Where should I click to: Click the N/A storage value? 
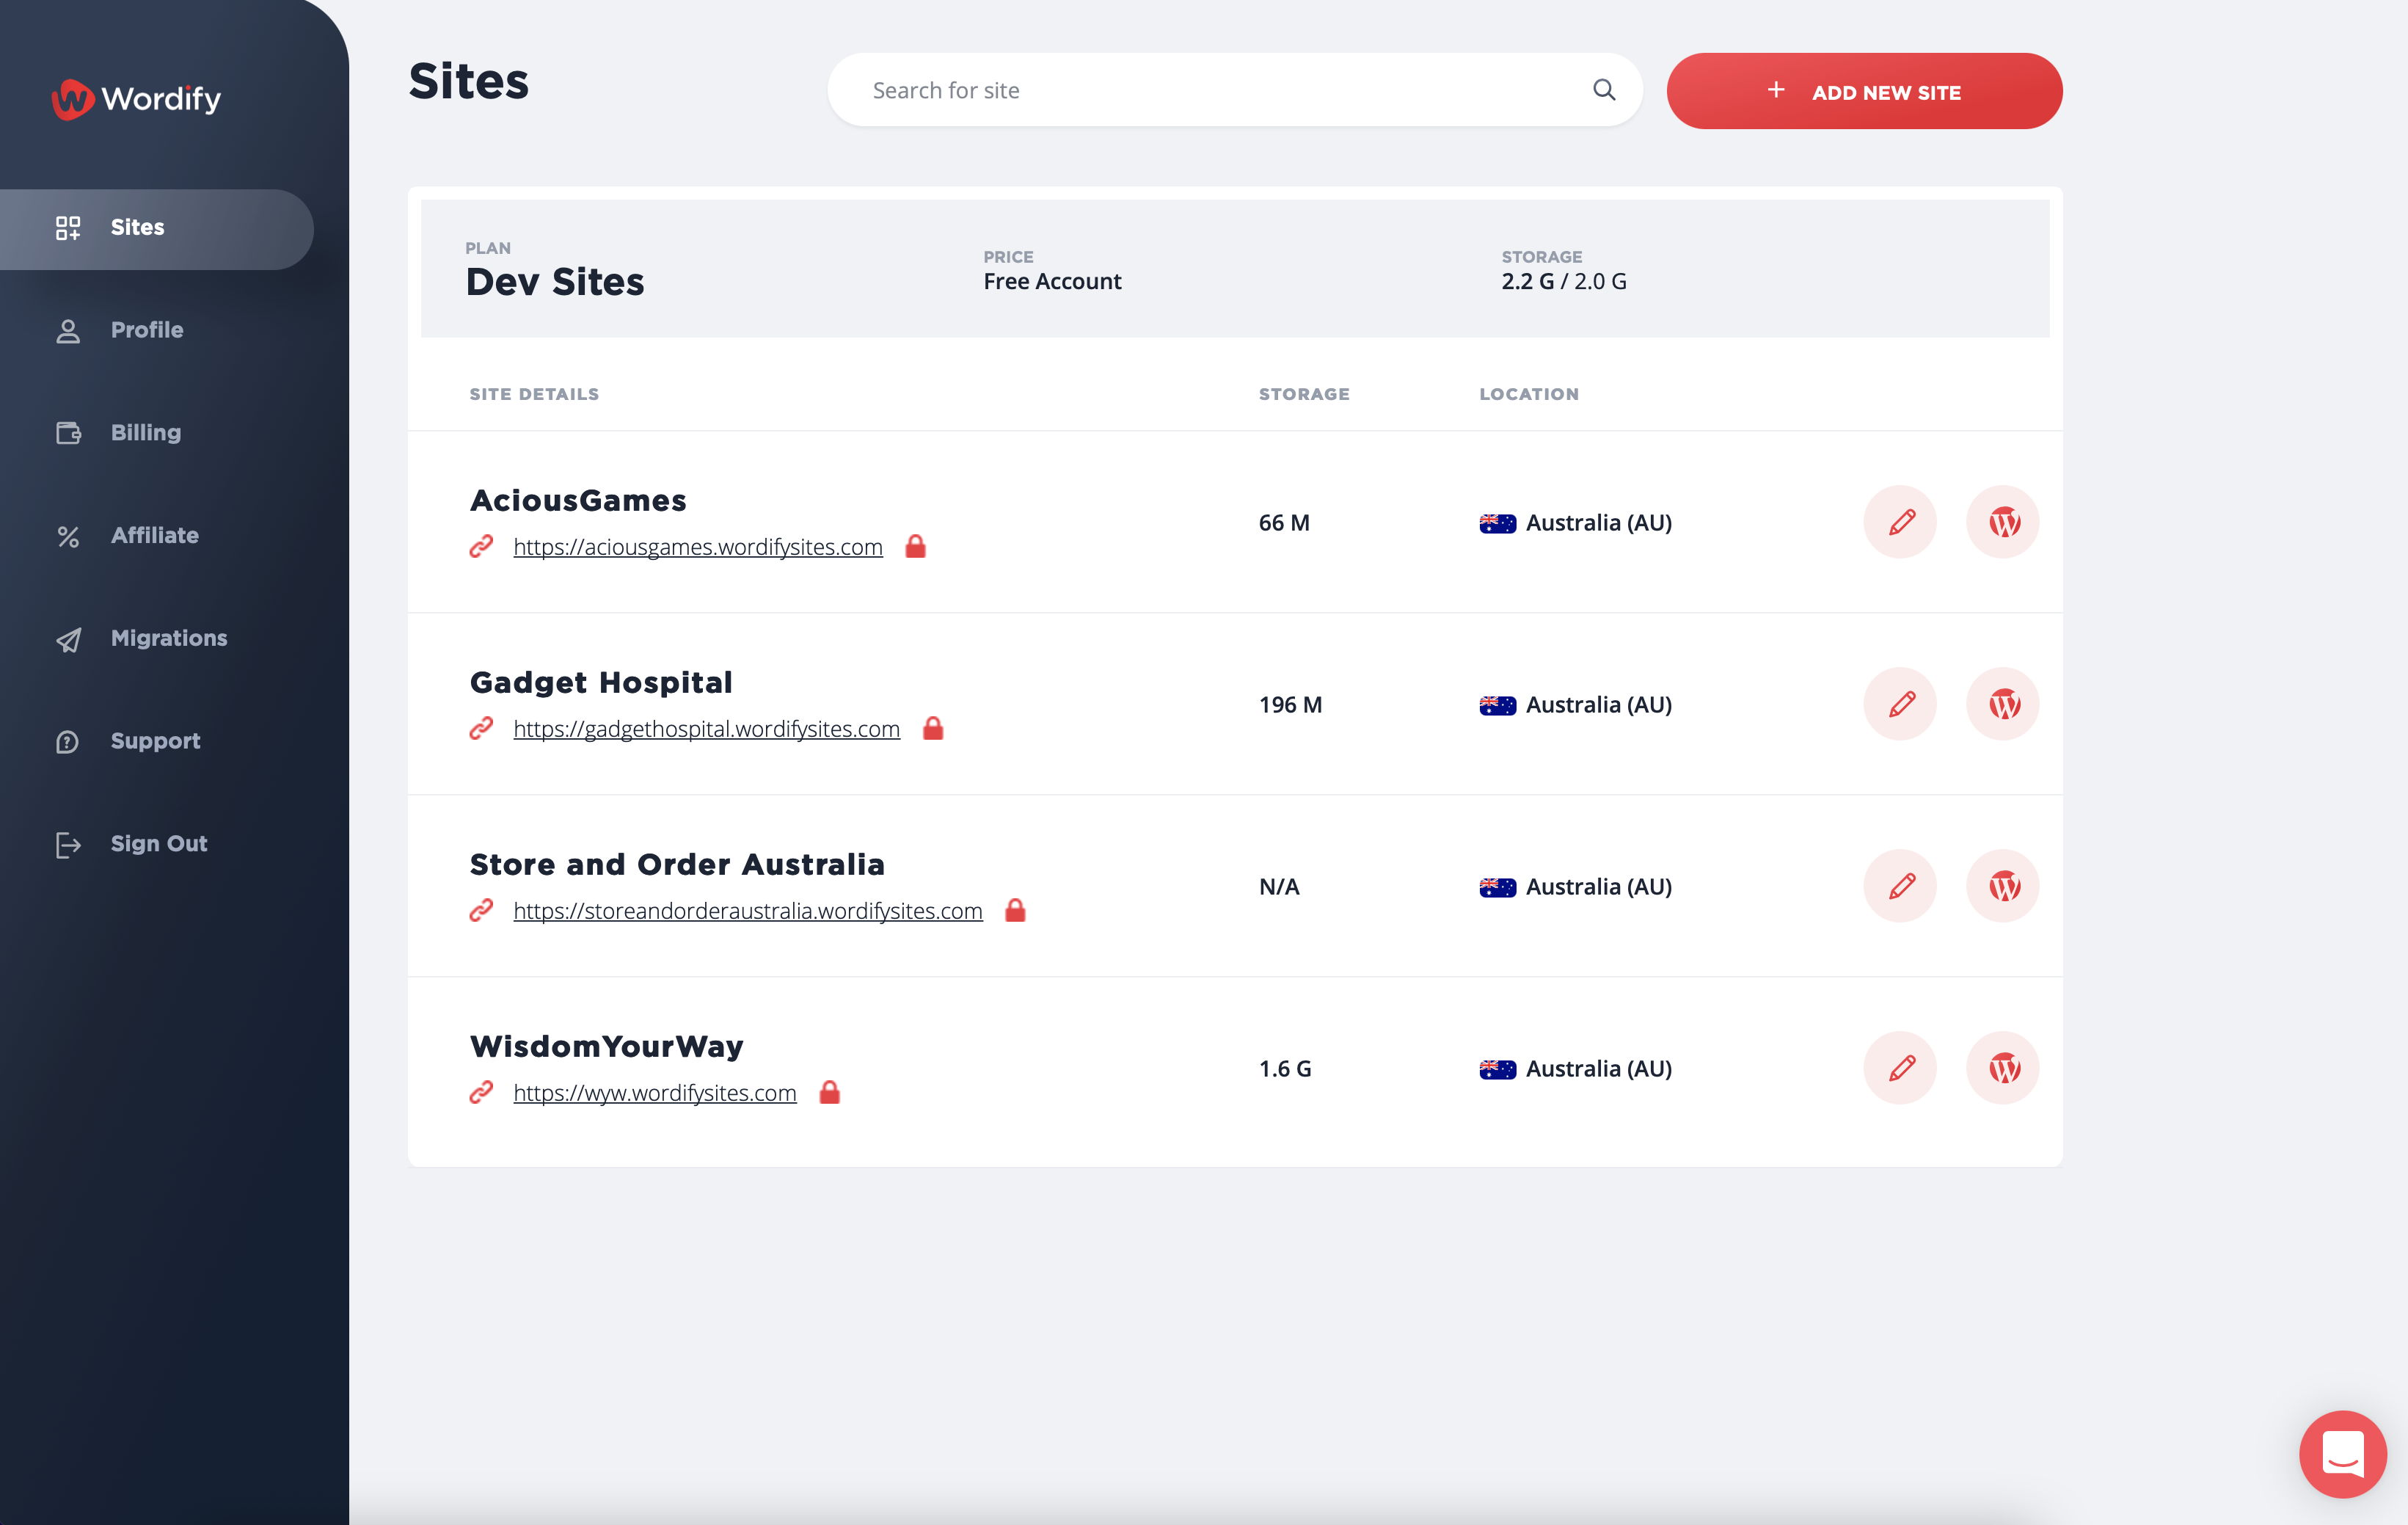(x=1279, y=887)
